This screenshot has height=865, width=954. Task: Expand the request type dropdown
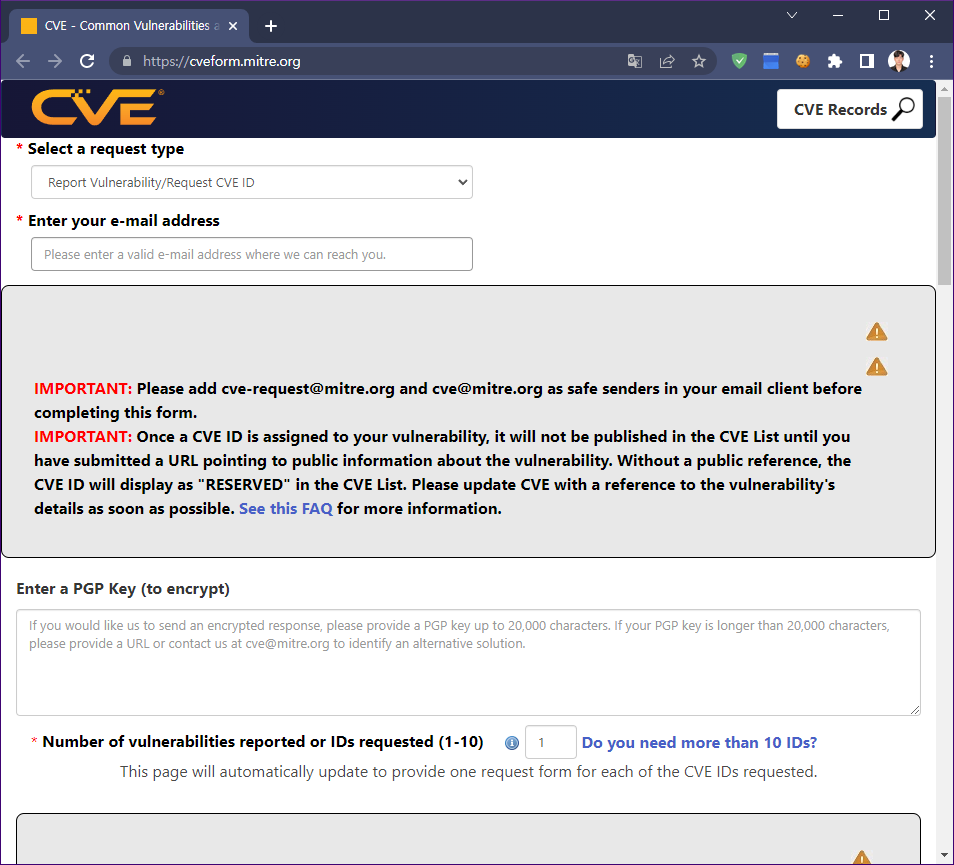252,182
